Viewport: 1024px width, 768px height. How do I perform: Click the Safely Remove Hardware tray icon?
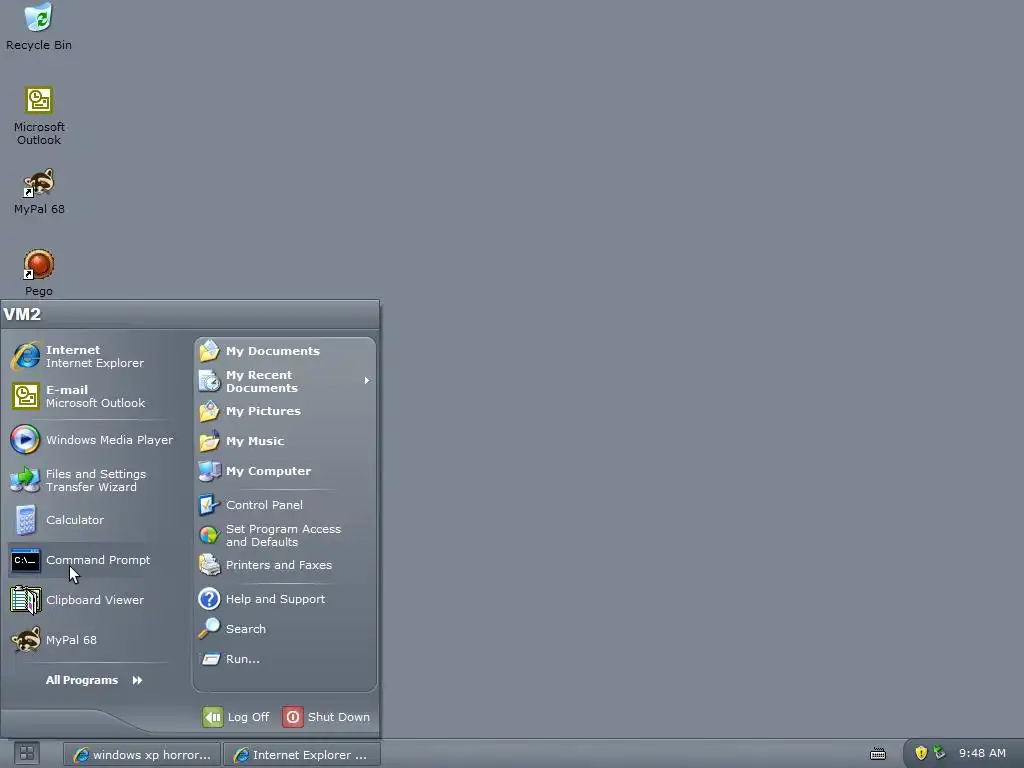tap(939, 752)
